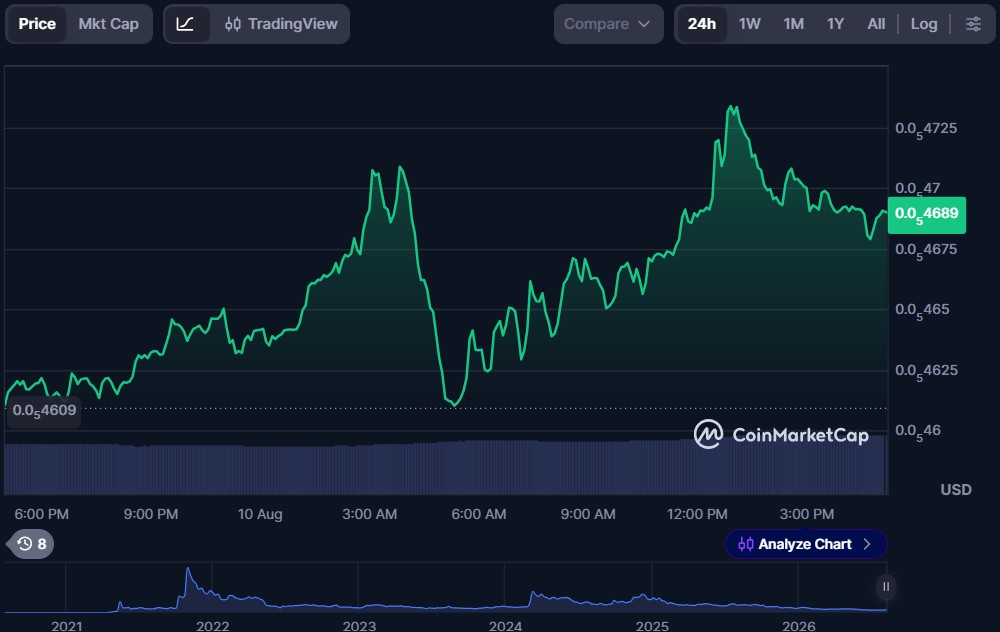Viewport: 1000px width, 632px height.
Task: Show the All time range
Action: (876, 24)
